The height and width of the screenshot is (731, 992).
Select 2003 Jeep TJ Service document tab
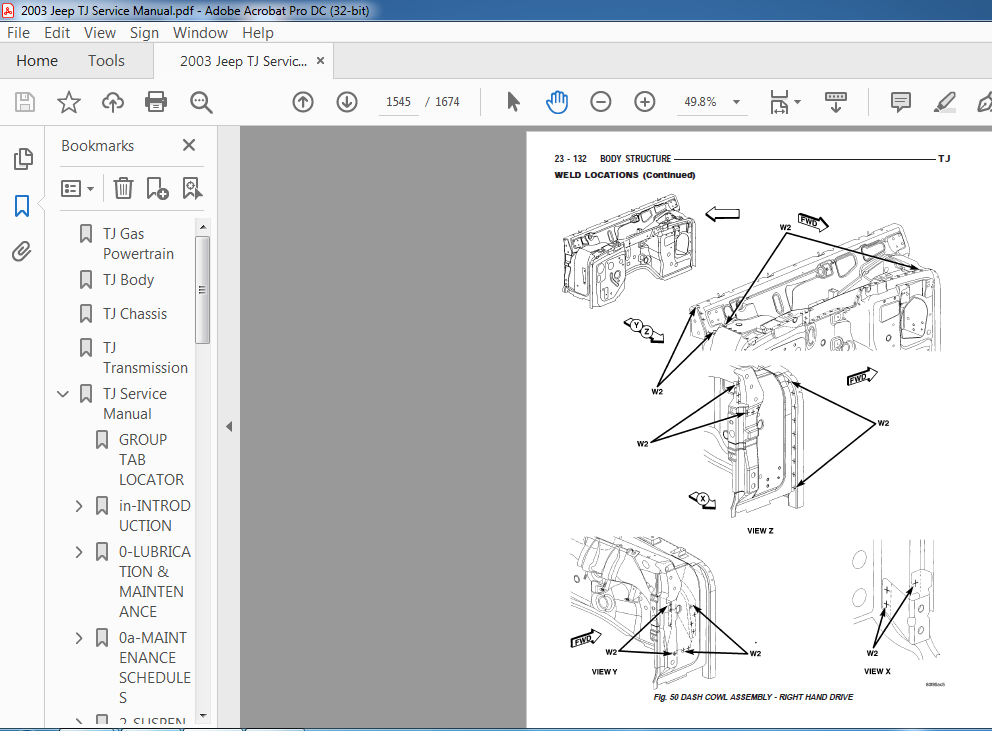point(244,61)
